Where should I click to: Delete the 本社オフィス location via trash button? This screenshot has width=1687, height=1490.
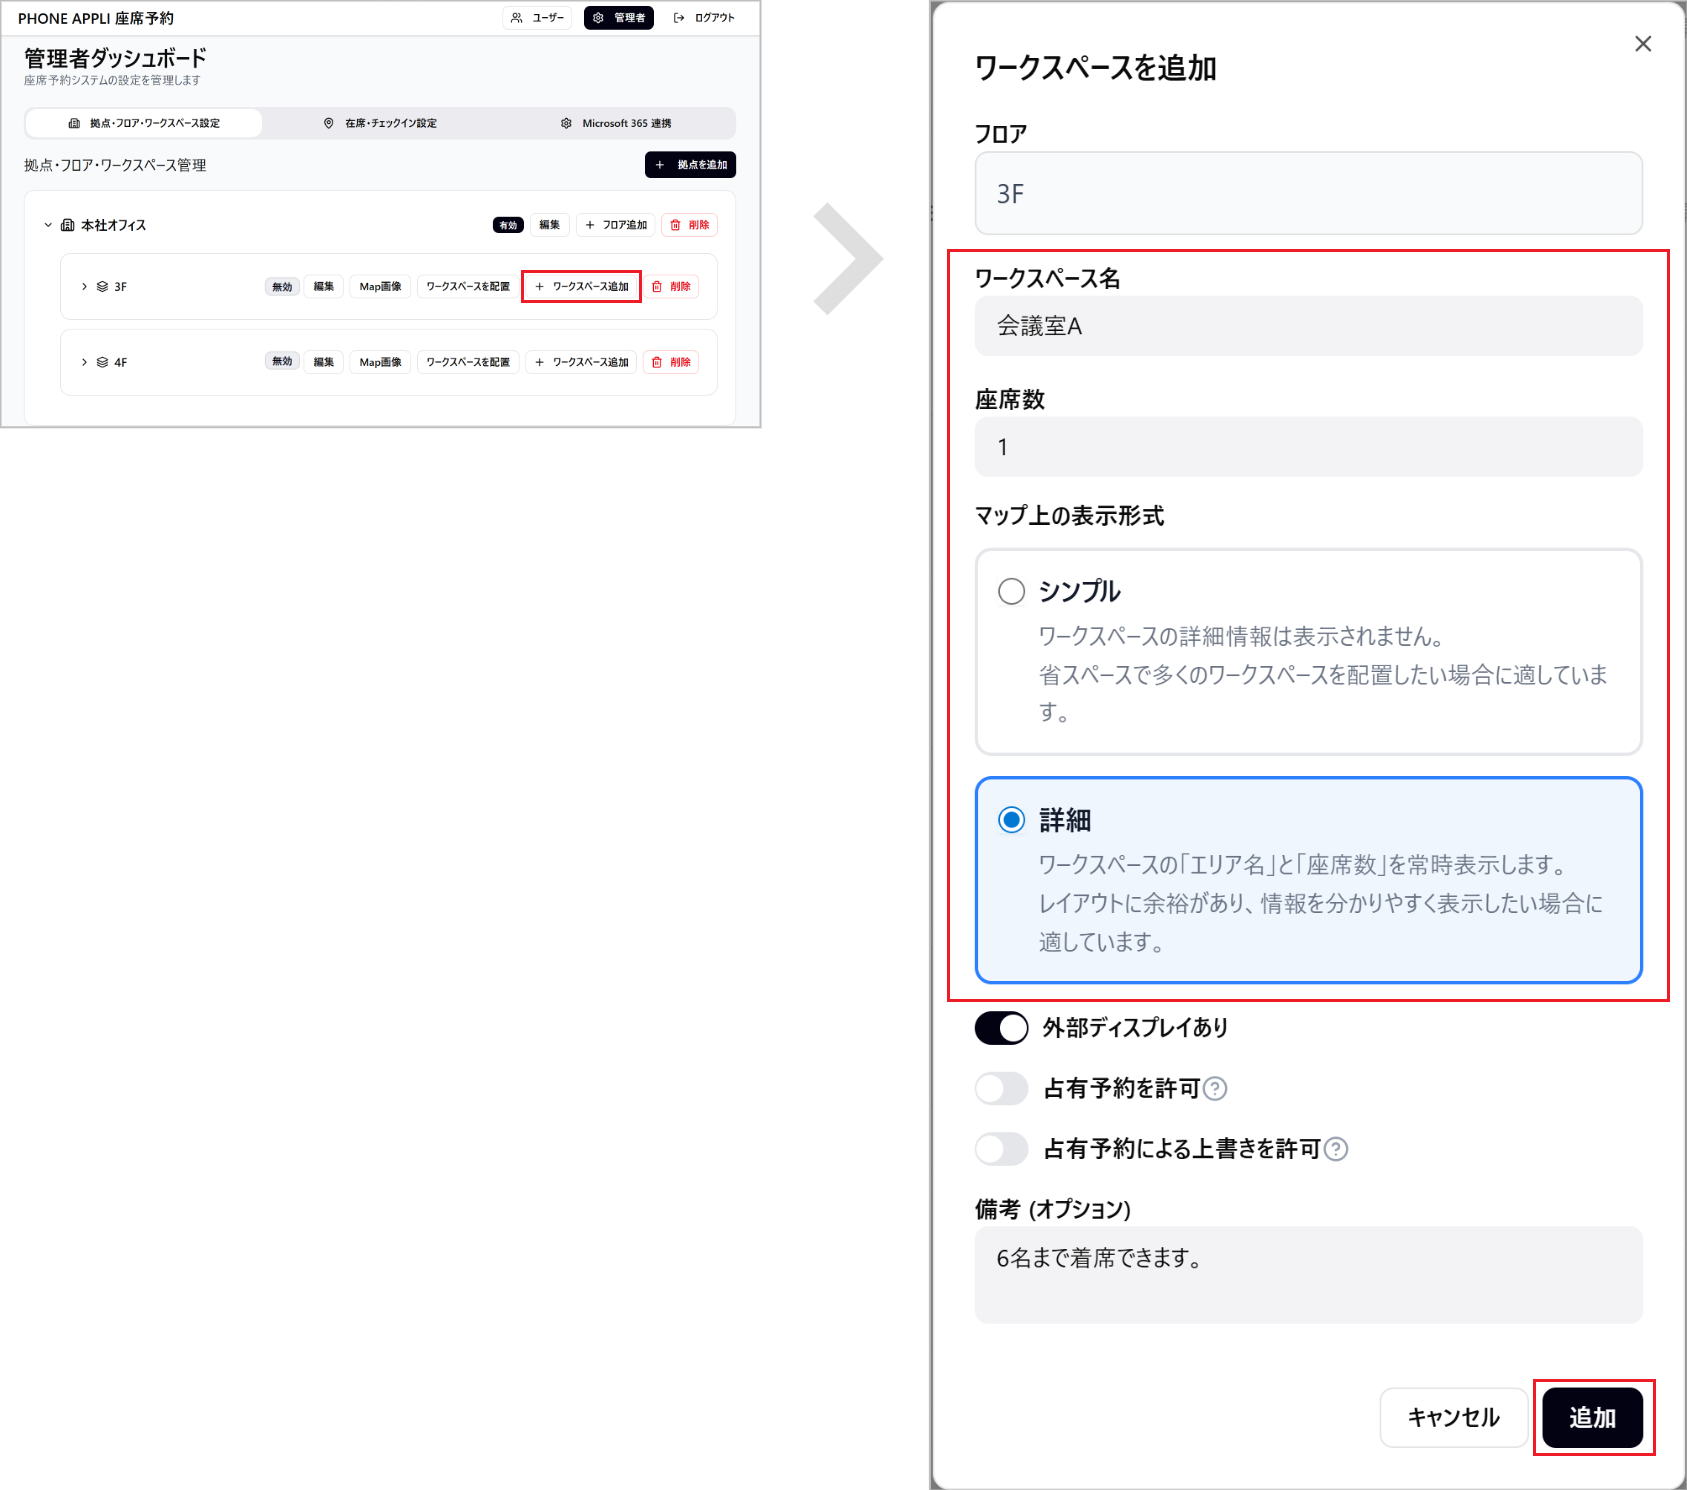pyautogui.click(x=690, y=225)
